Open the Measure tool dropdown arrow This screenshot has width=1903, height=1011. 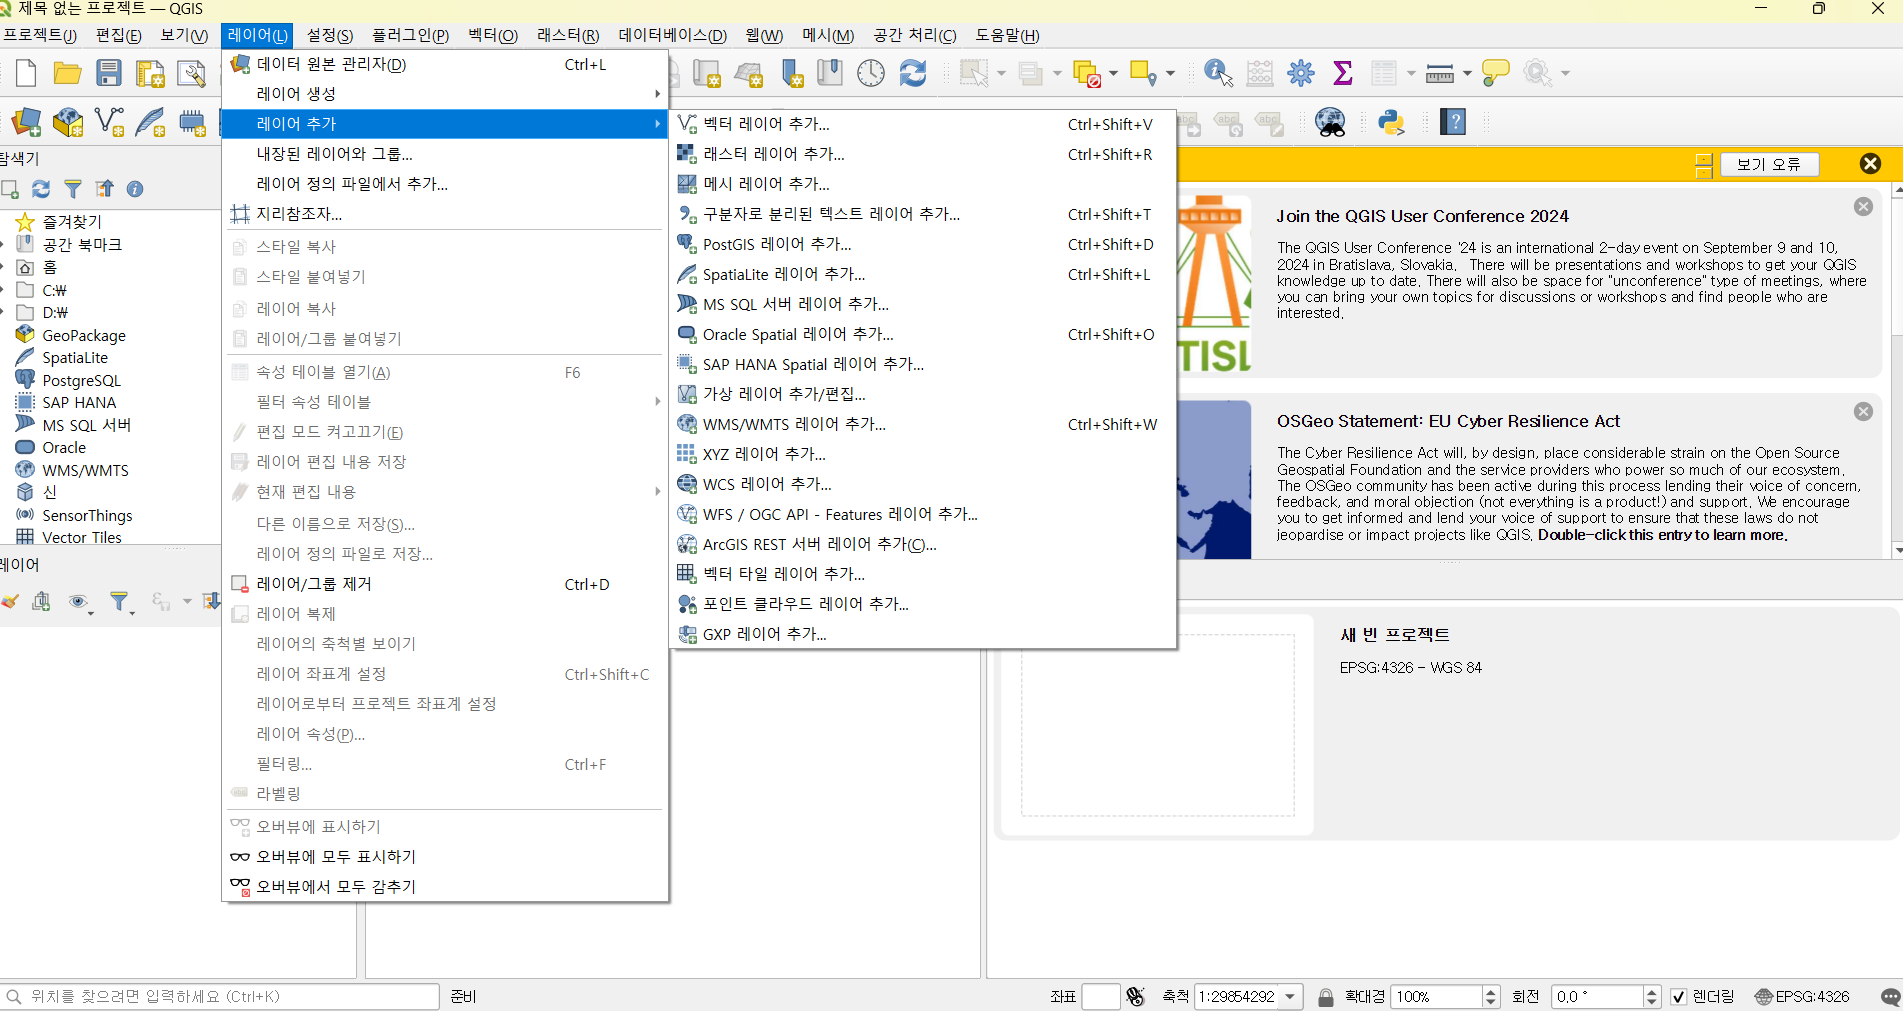(1467, 73)
